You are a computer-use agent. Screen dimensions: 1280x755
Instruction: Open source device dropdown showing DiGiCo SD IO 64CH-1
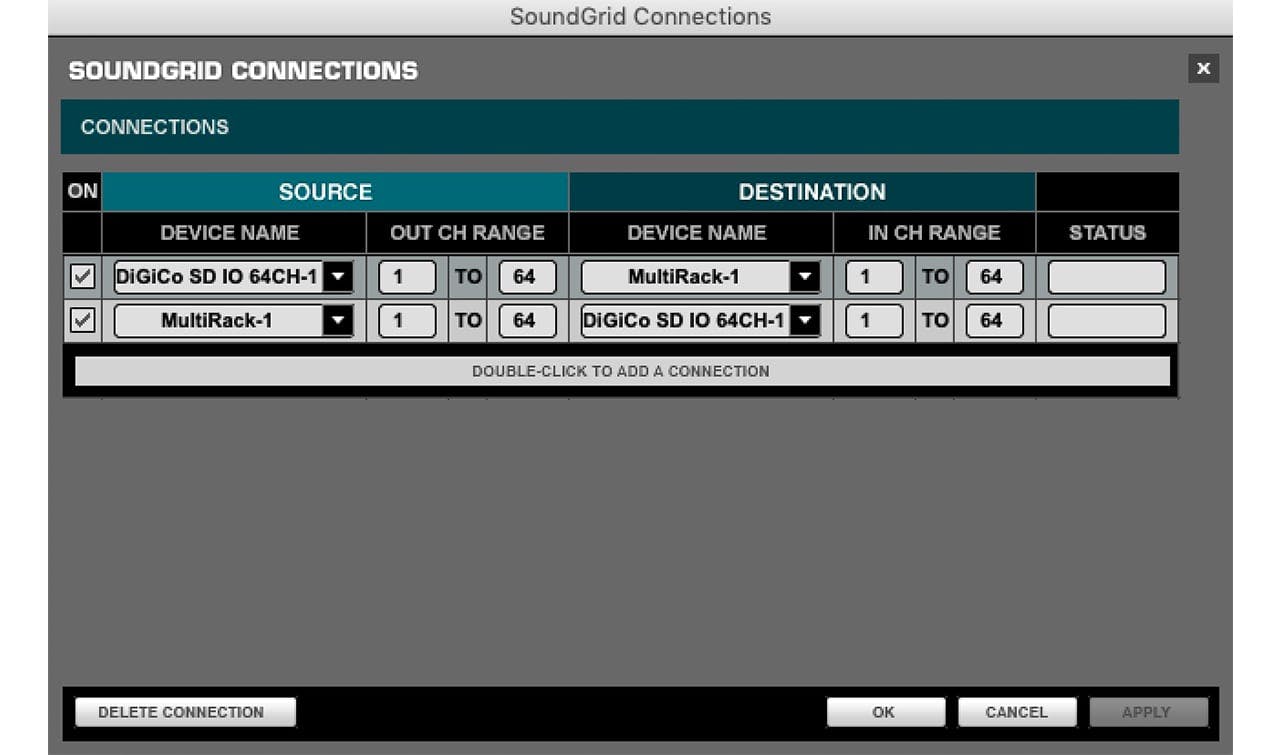tap(338, 277)
